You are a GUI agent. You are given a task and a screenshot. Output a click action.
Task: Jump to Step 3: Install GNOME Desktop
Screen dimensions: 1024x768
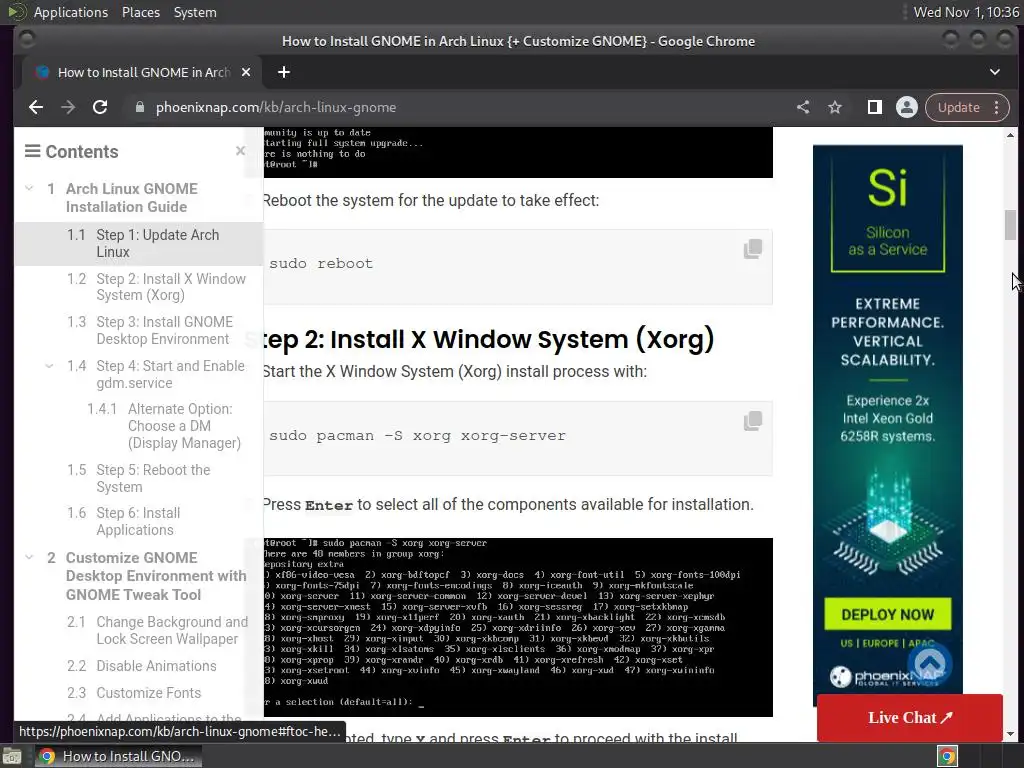[x=165, y=330]
